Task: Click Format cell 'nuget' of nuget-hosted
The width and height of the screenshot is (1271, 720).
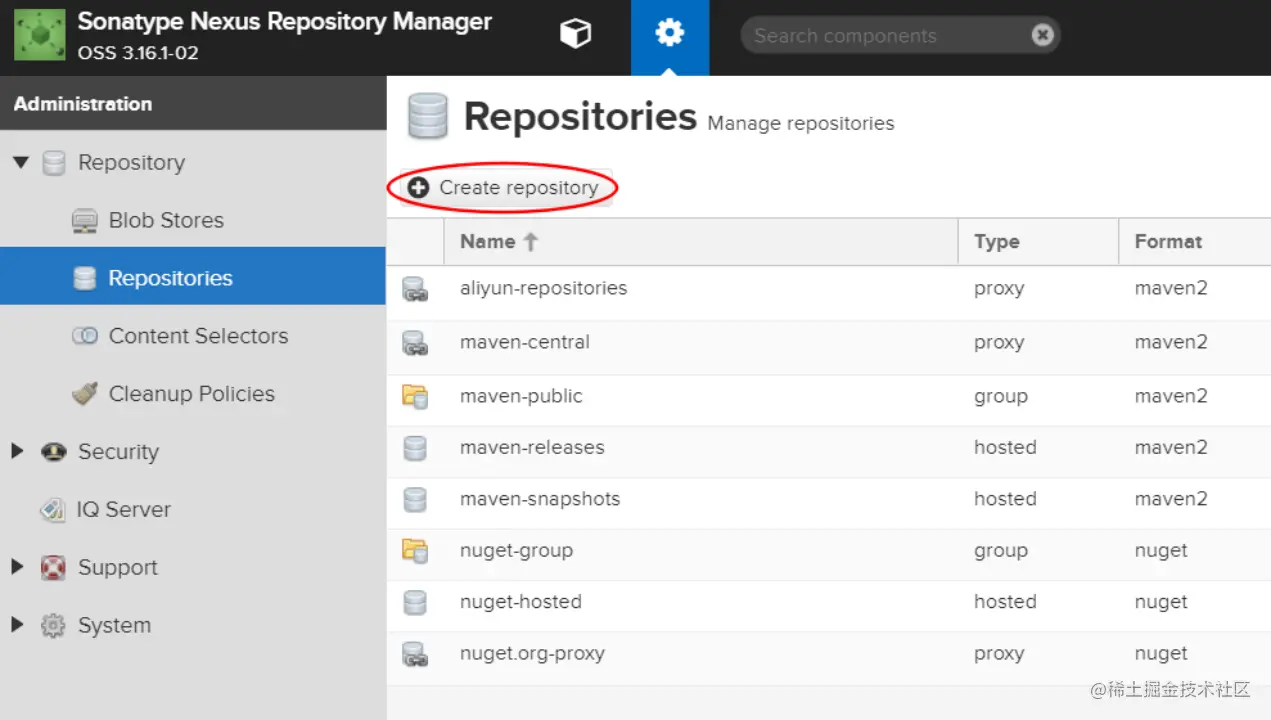Action: click(1161, 602)
